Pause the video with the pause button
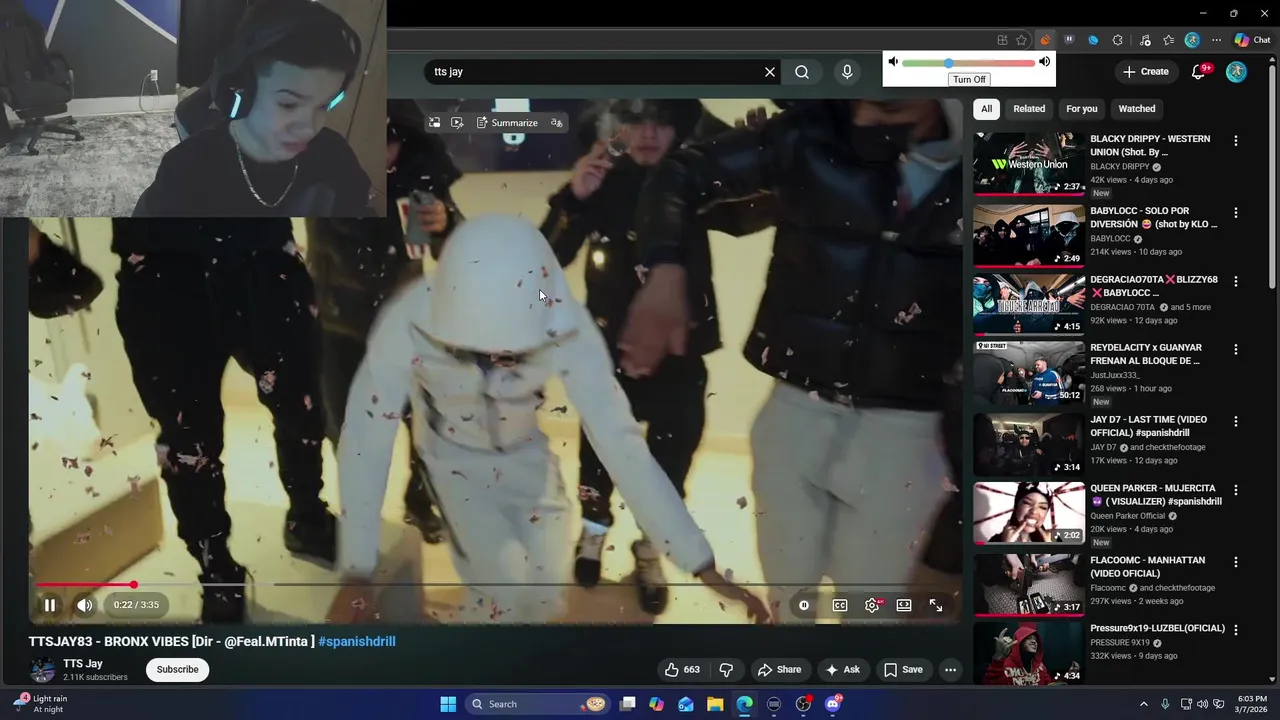 [49, 605]
